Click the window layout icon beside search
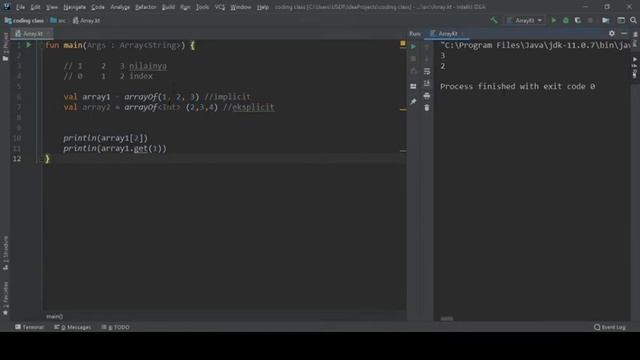 (x=621, y=20)
